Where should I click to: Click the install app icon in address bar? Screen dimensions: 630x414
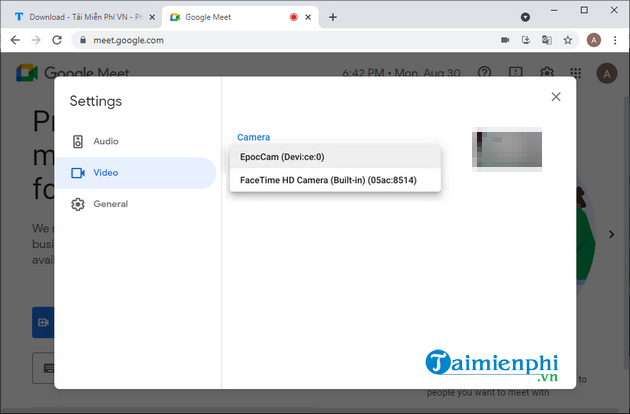[526, 40]
